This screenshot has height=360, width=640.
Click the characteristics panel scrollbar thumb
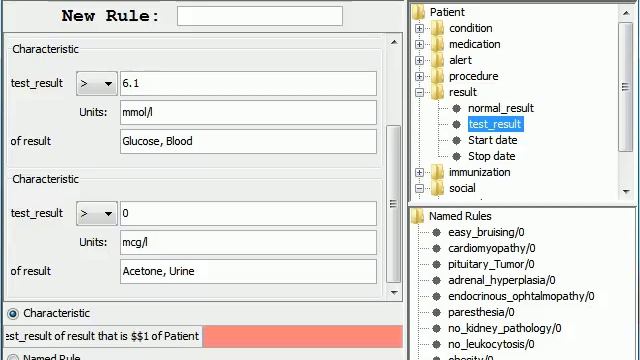click(x=393, y=204)
